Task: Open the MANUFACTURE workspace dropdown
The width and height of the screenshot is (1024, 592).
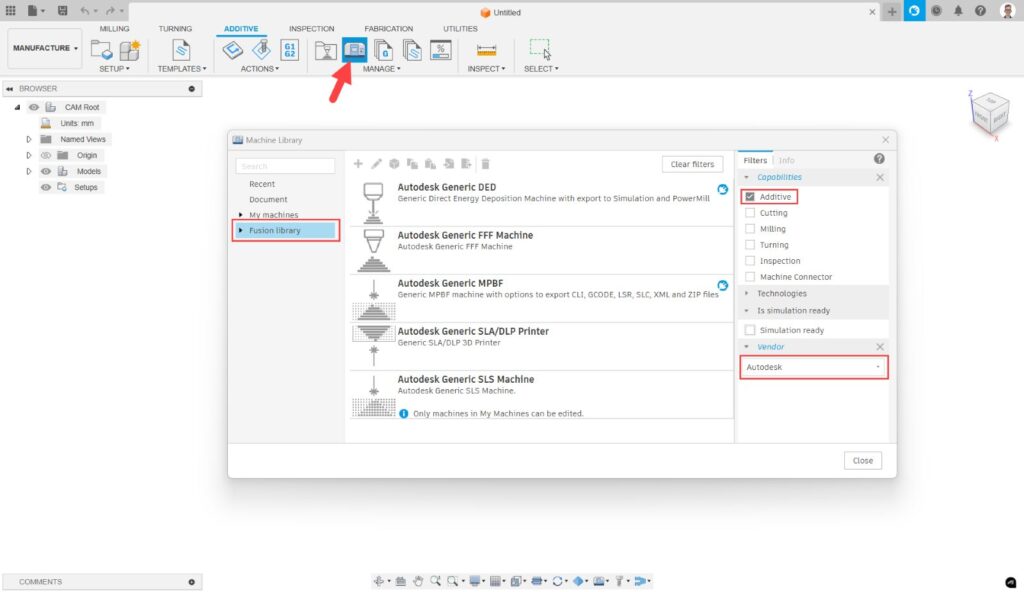Action: [45, 48]
